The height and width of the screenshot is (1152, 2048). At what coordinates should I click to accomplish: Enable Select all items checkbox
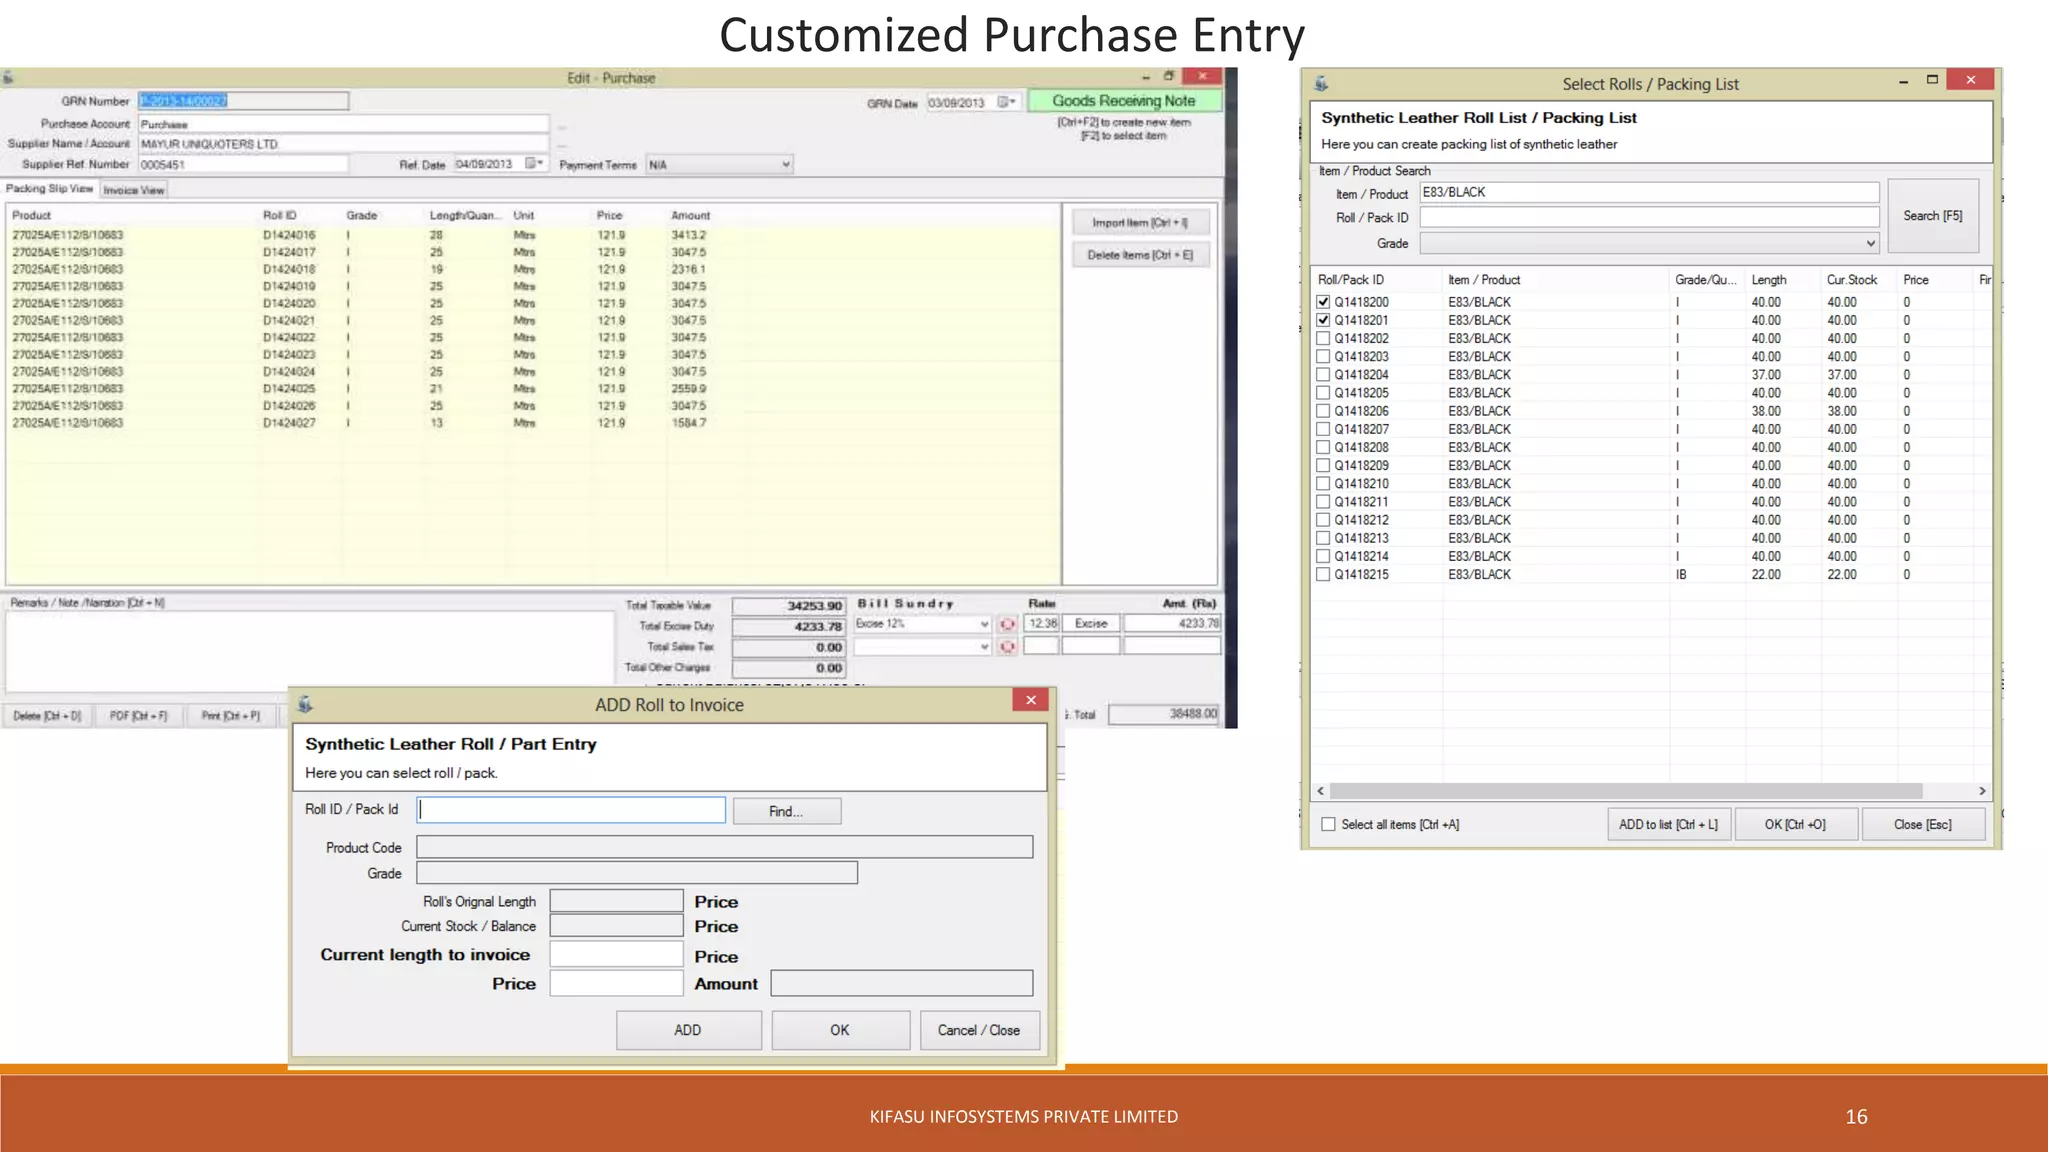pyautogui.click(x=1328, y=825)
